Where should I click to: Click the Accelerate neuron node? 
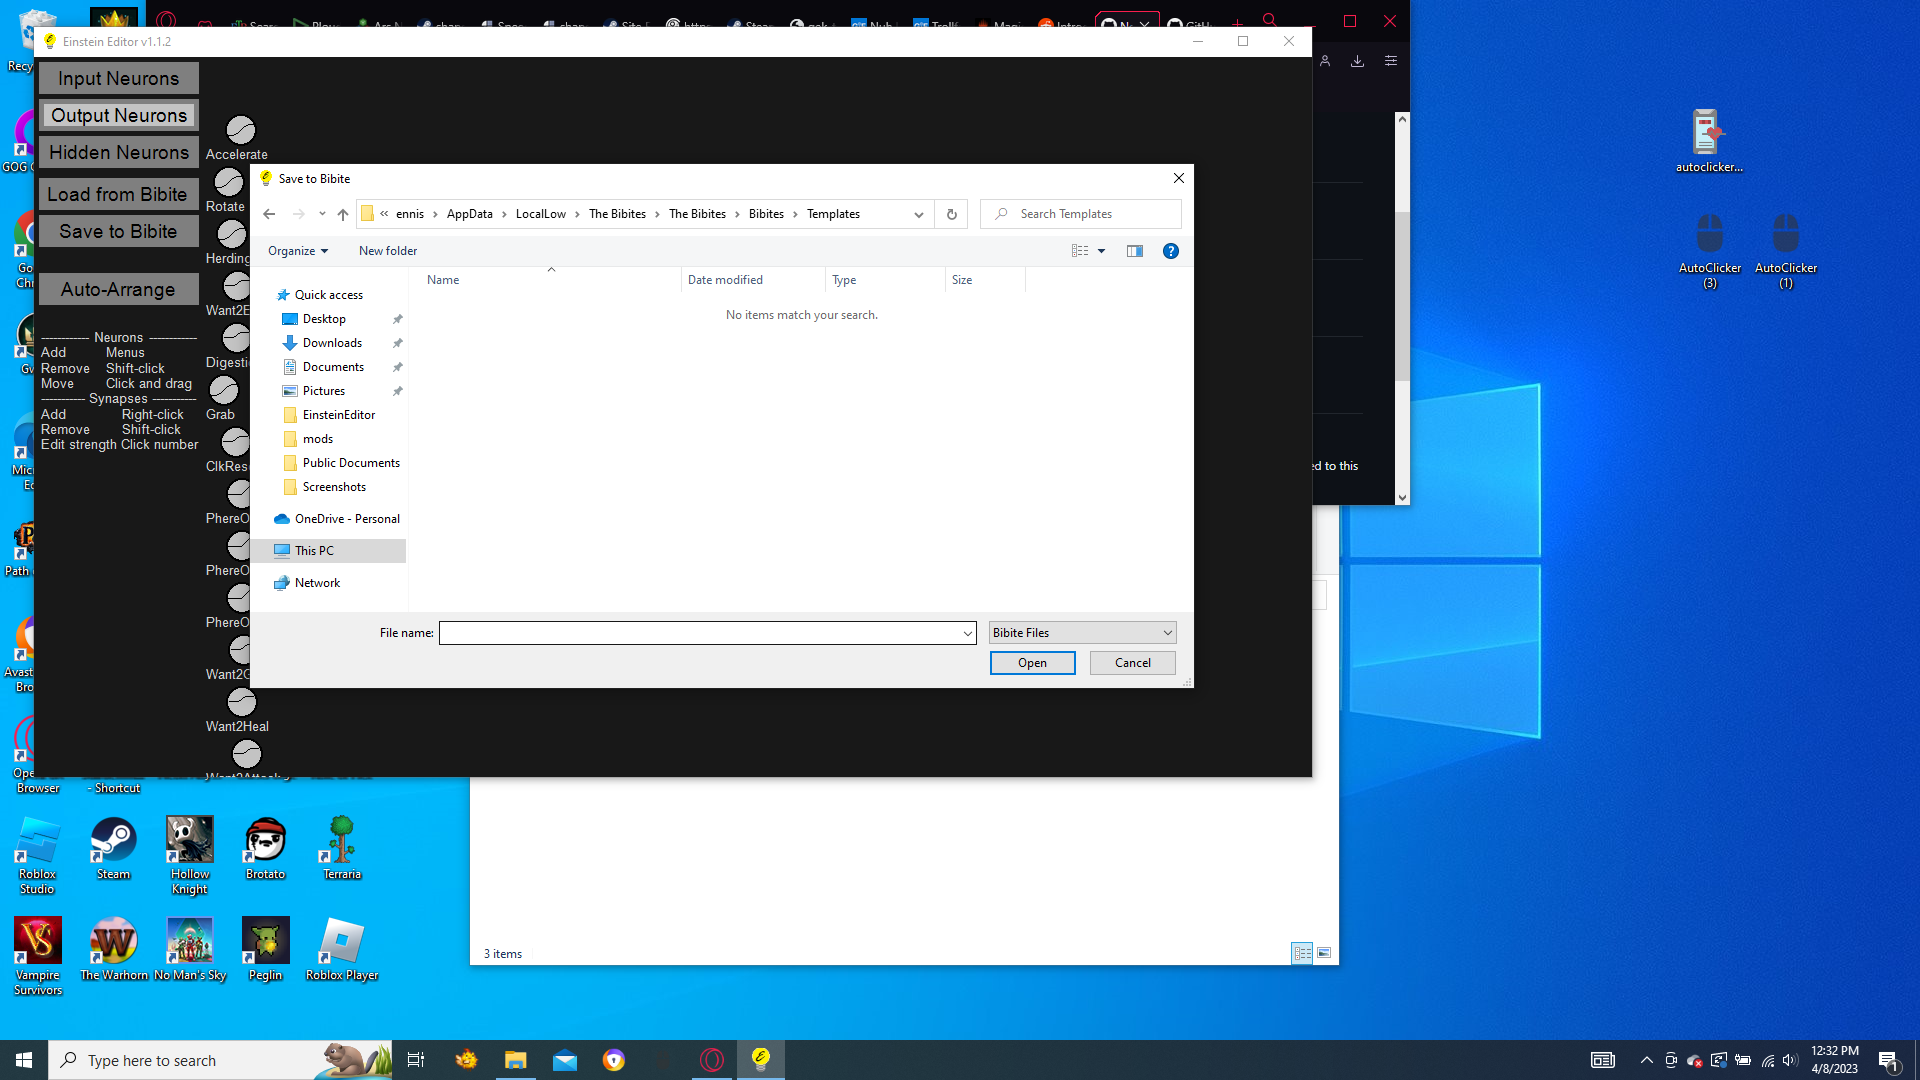[241, 130]
